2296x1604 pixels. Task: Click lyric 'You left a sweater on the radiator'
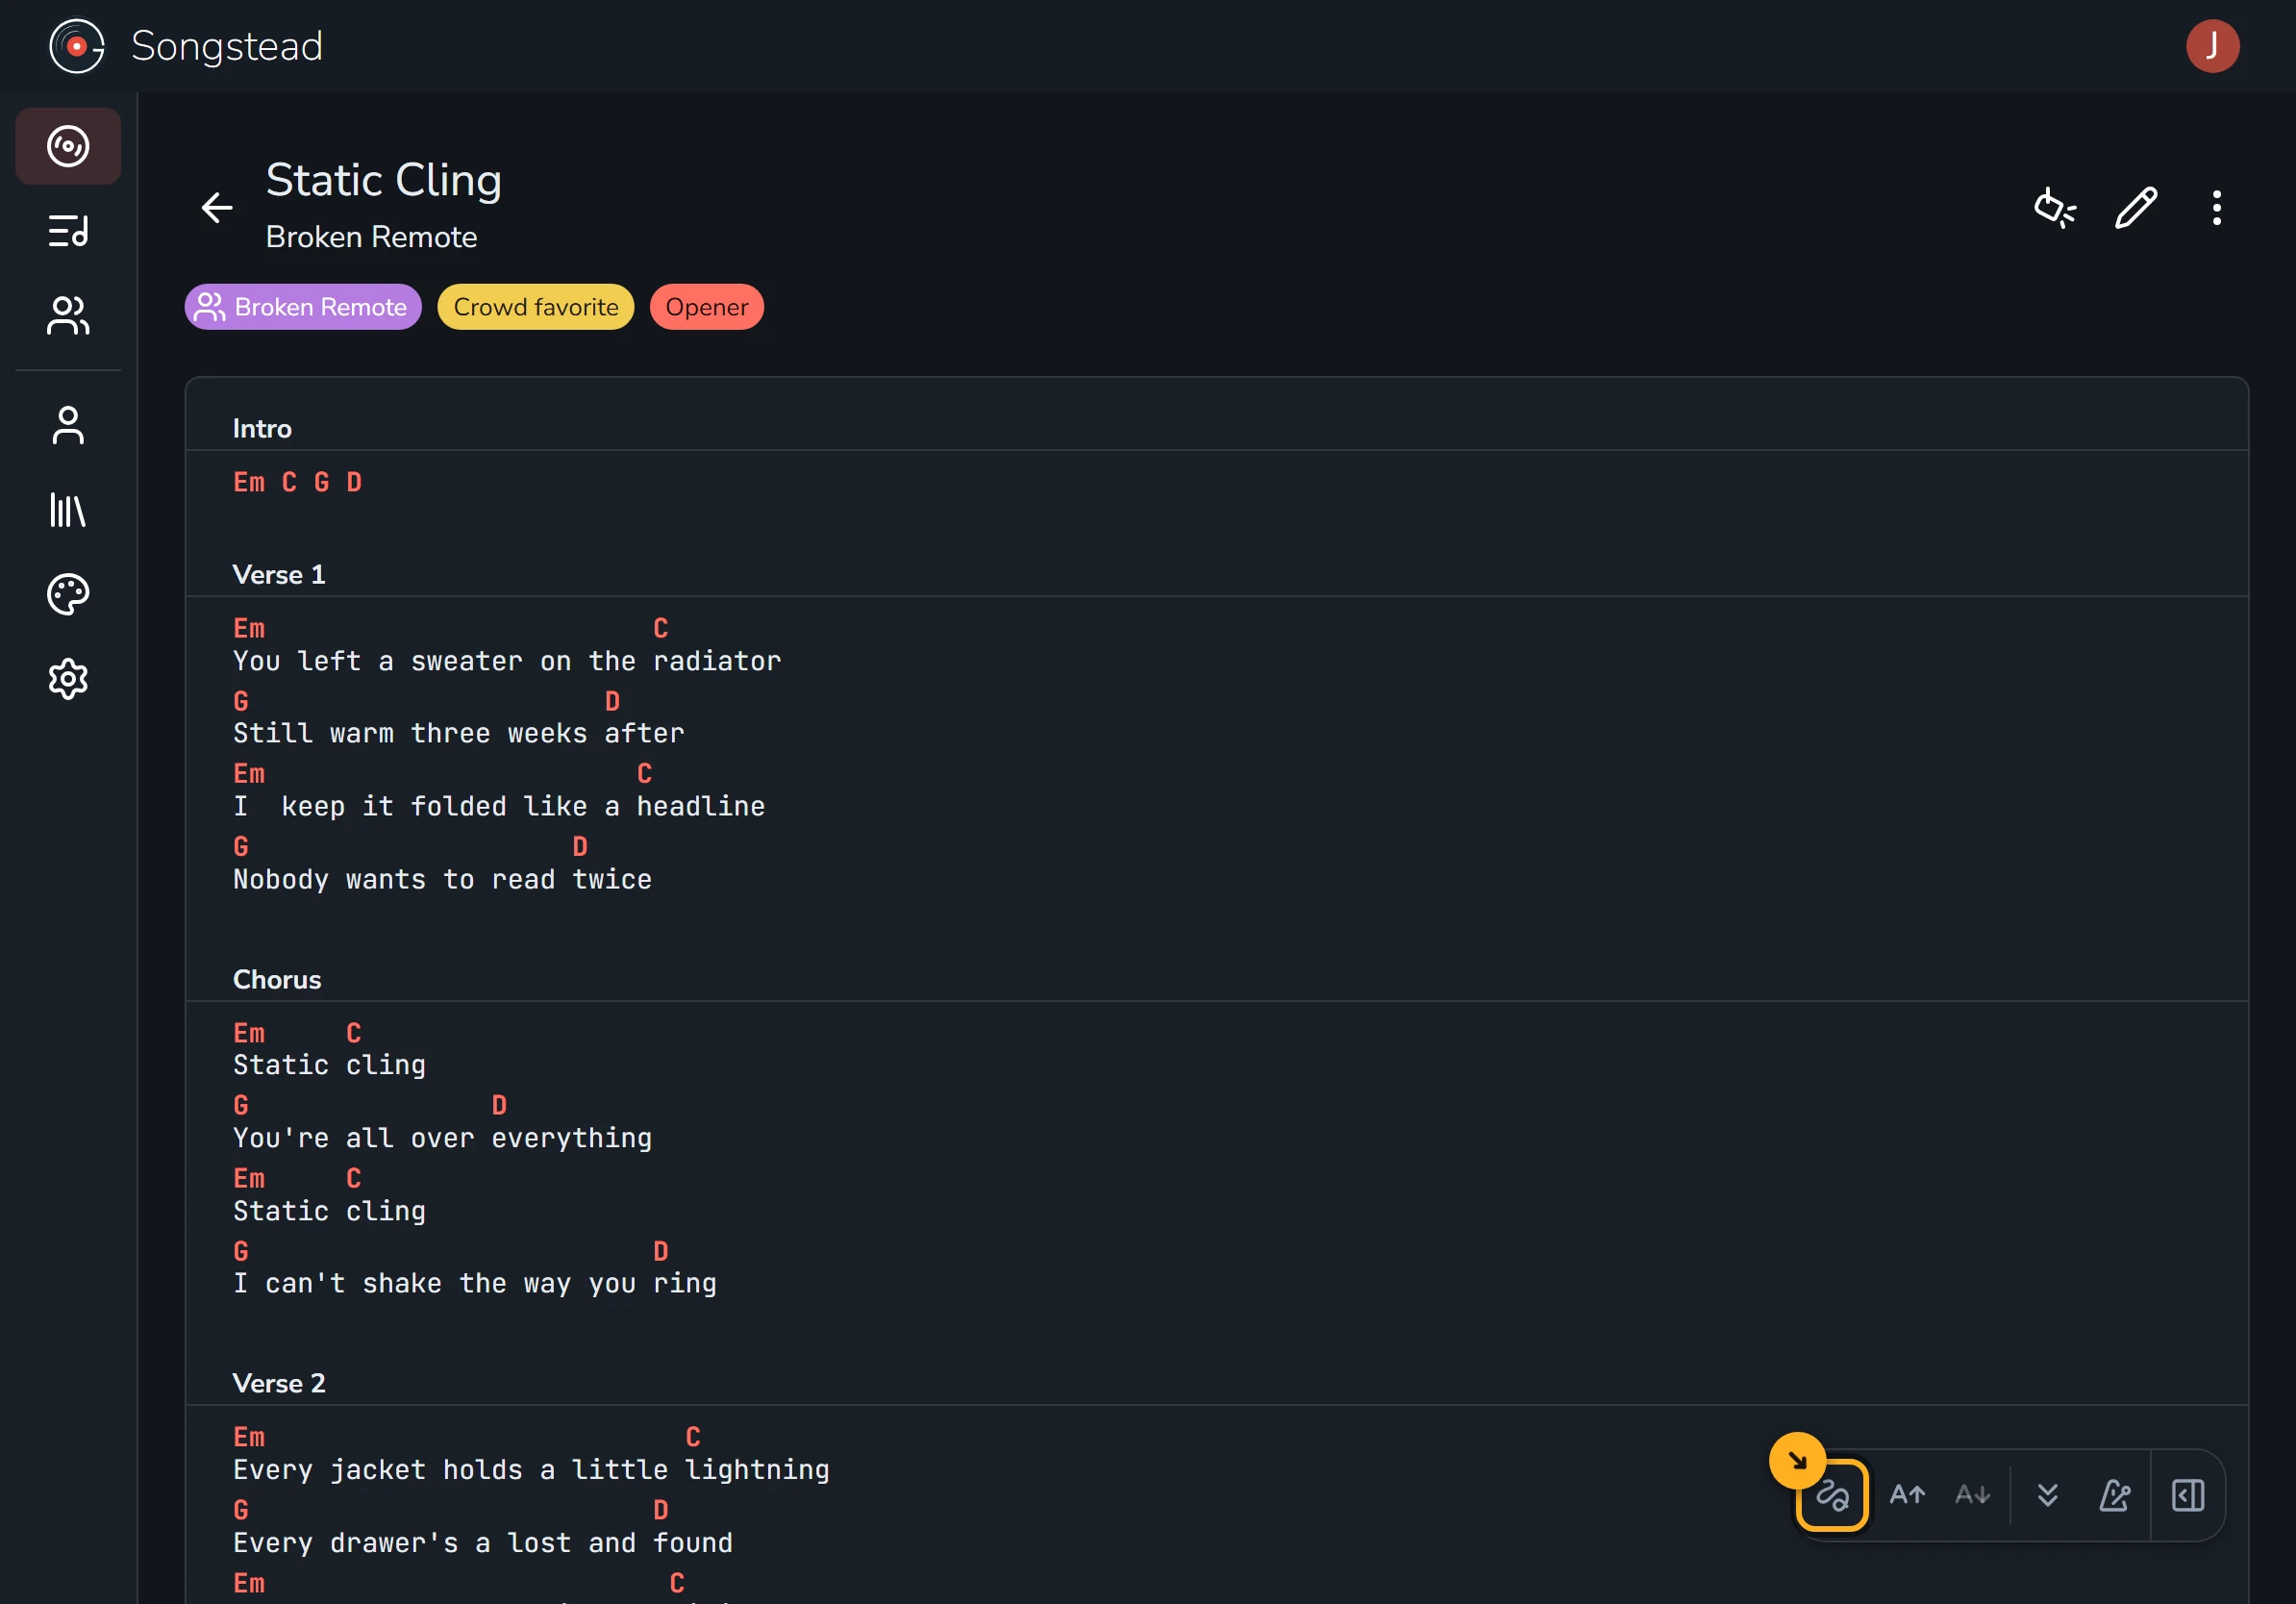tap(507, 661)
